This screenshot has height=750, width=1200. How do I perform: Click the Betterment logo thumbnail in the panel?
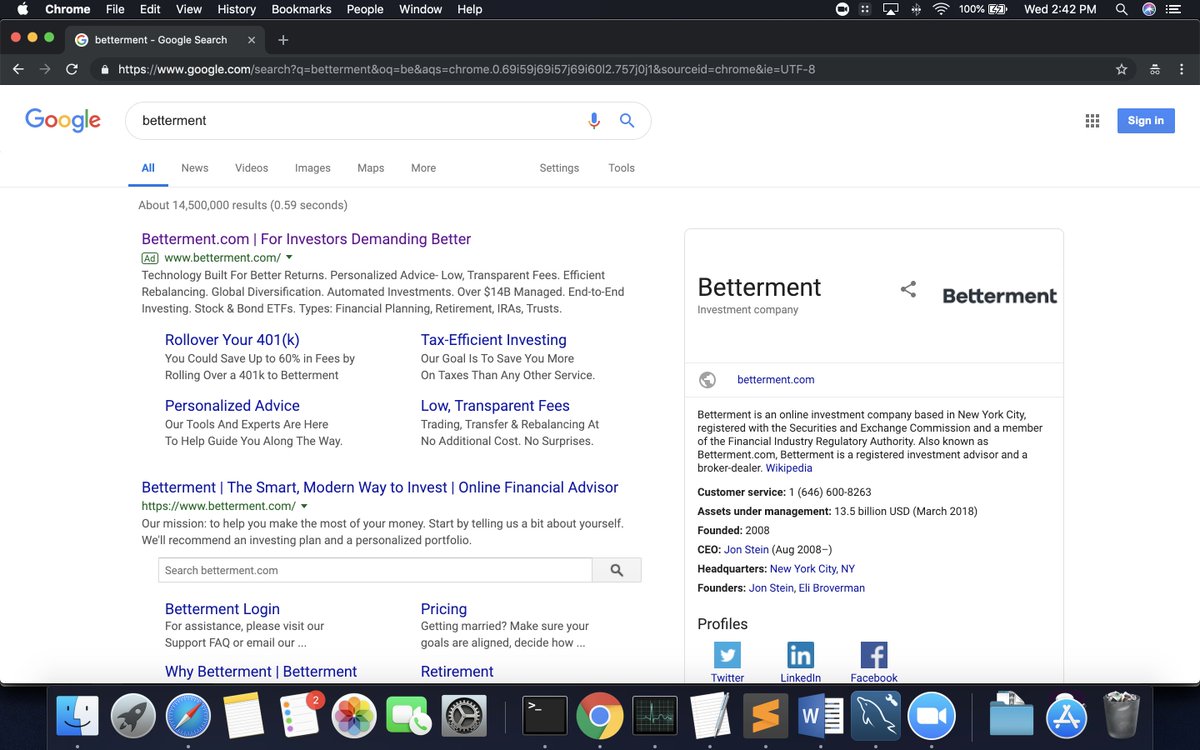pyautogui.click(x=999, y=296)
